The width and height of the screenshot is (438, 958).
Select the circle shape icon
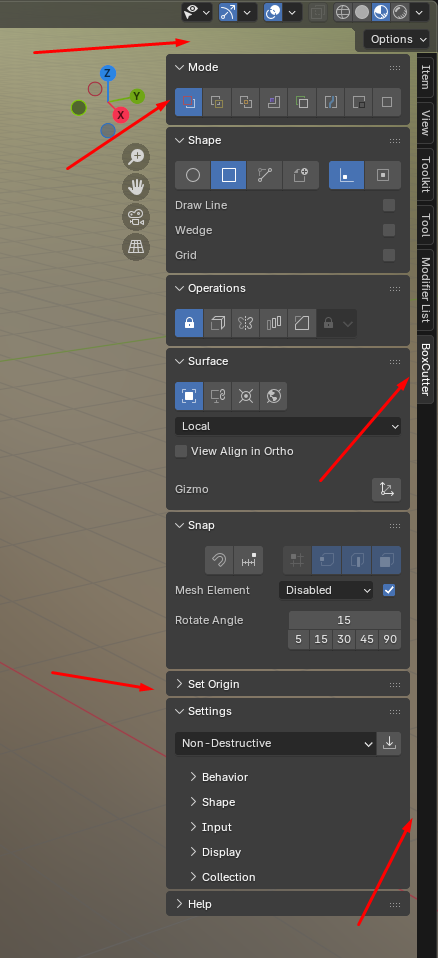(193, 175)
